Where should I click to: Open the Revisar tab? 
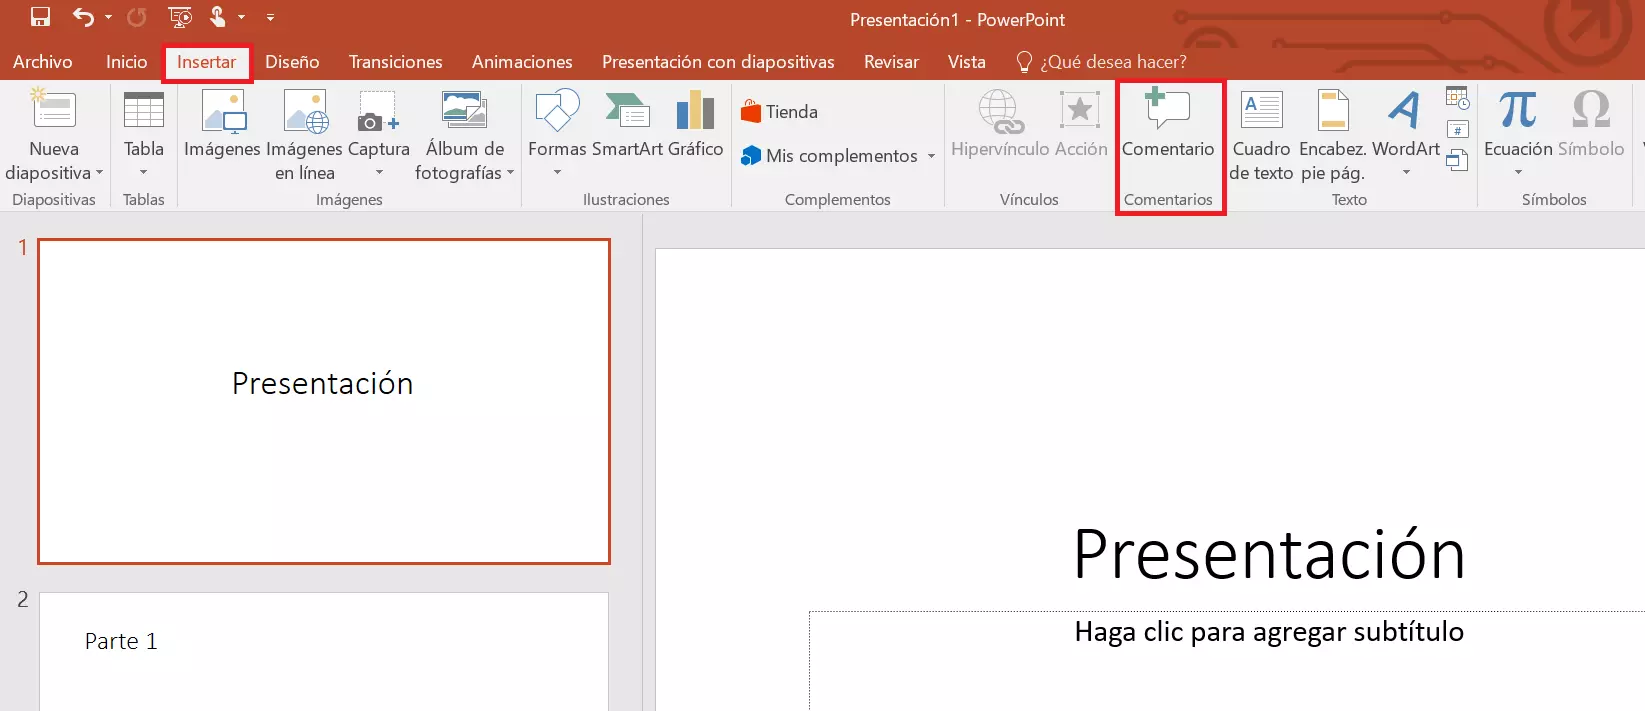(x=891, y=62)
